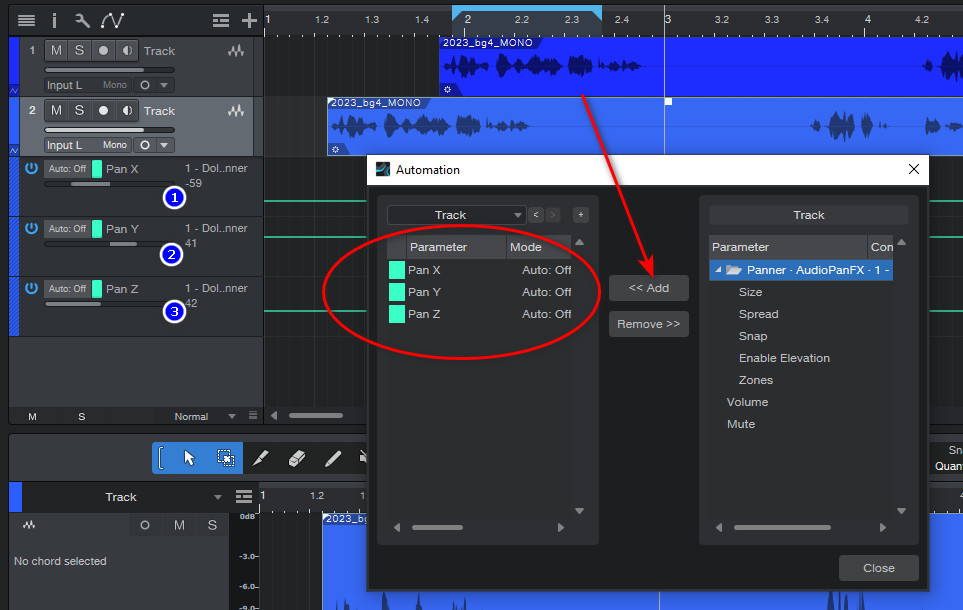Open the Normal timebase dropdown
This screenshot has height=610, width=963.
(x=232, y=416)
